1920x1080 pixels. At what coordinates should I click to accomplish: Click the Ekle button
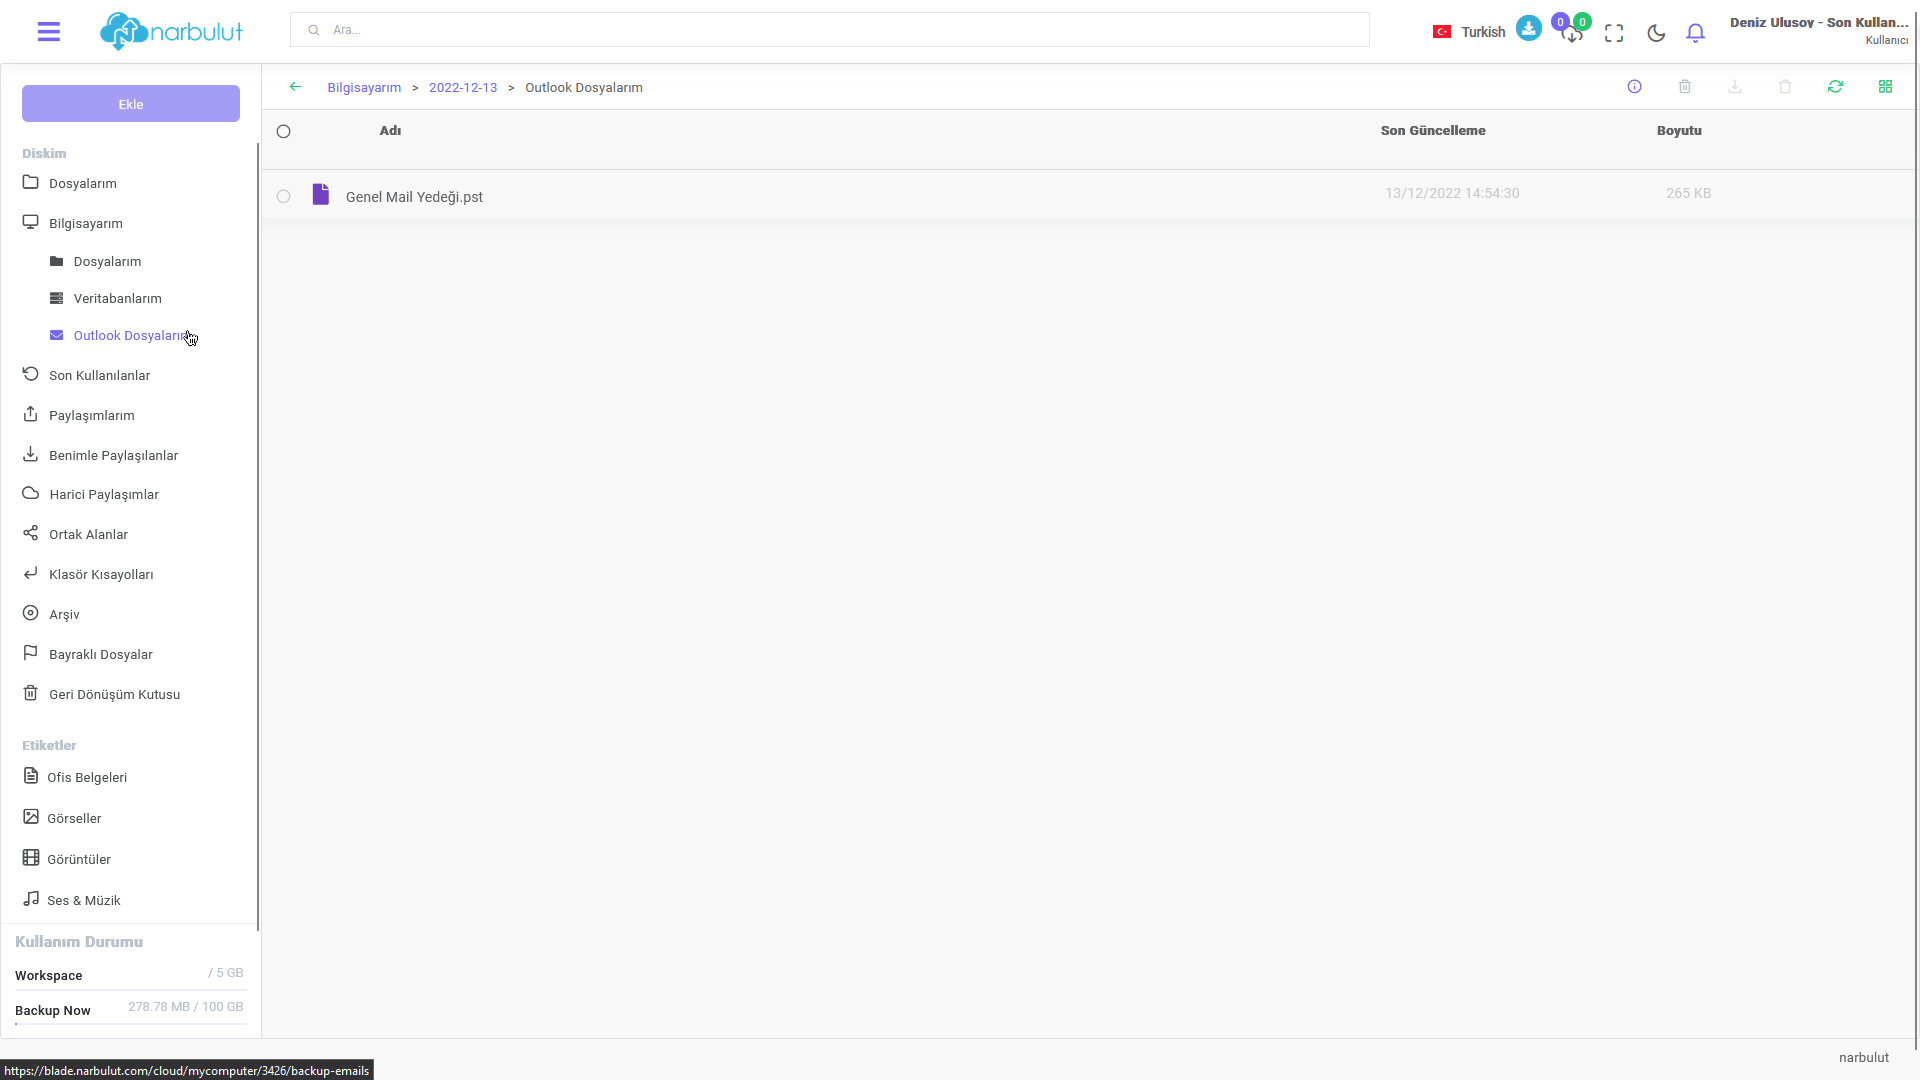(131, 104)
